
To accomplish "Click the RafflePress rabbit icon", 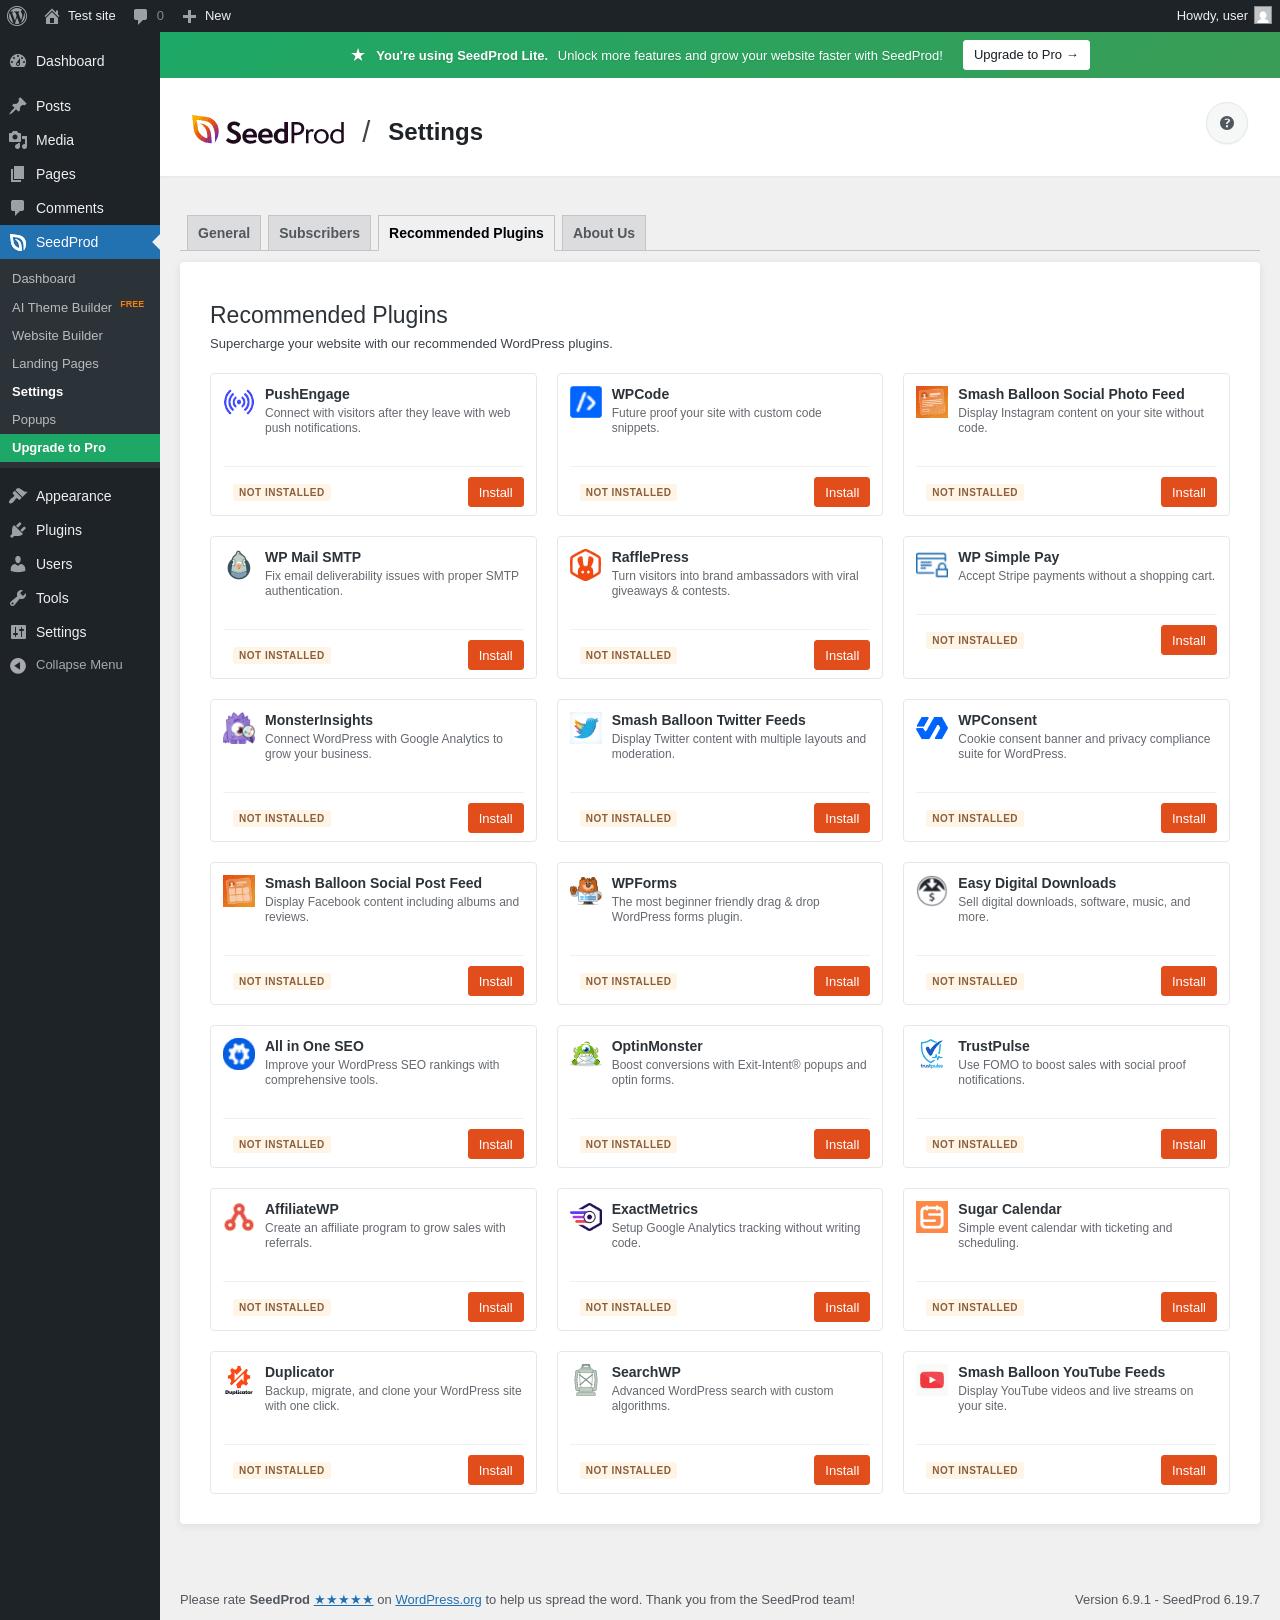I will [x=586, y=565].
